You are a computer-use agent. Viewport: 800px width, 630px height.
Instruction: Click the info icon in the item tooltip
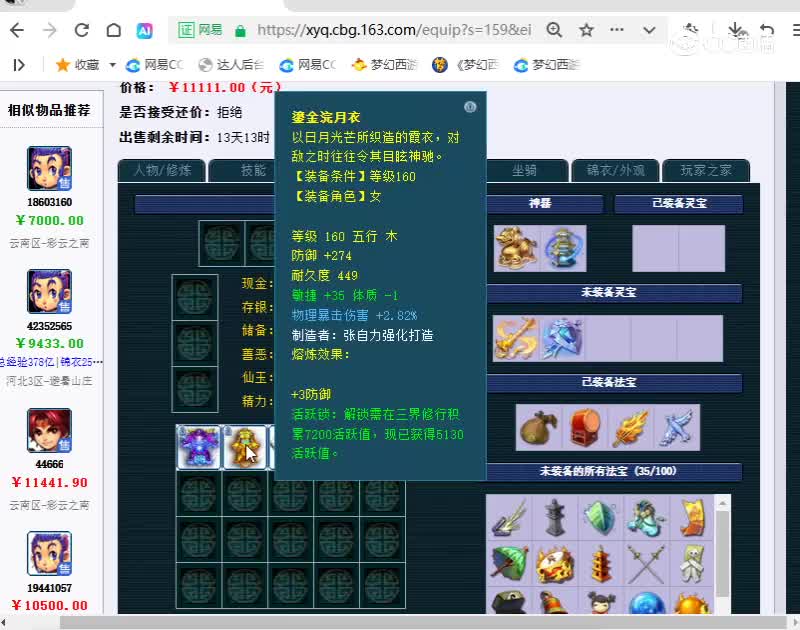pyautogui.click(x=470, y=107)
